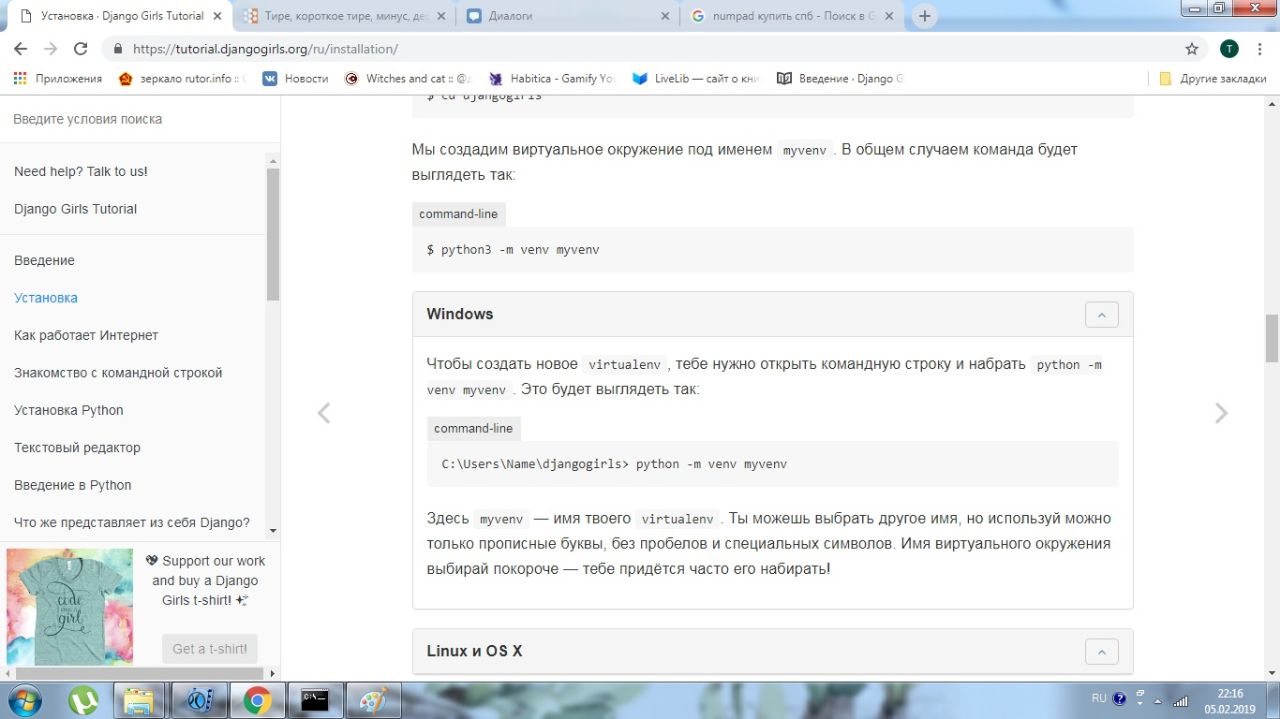Screen dimensions: 1280x719
Task: Switch to the Диалоги tab
Action: pos(568,16)
